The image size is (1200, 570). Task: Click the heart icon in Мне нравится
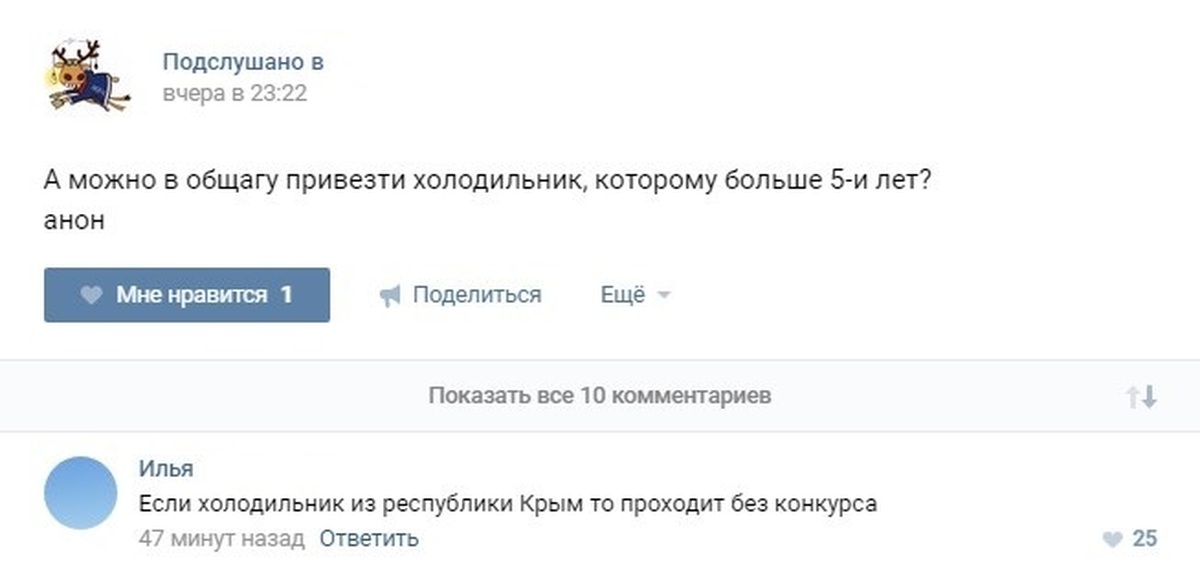(91, 296)
